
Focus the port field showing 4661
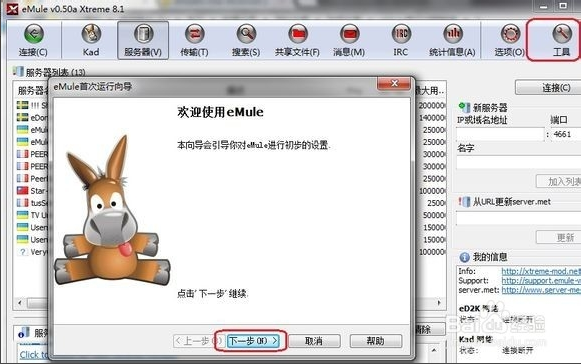pos(565,134)
